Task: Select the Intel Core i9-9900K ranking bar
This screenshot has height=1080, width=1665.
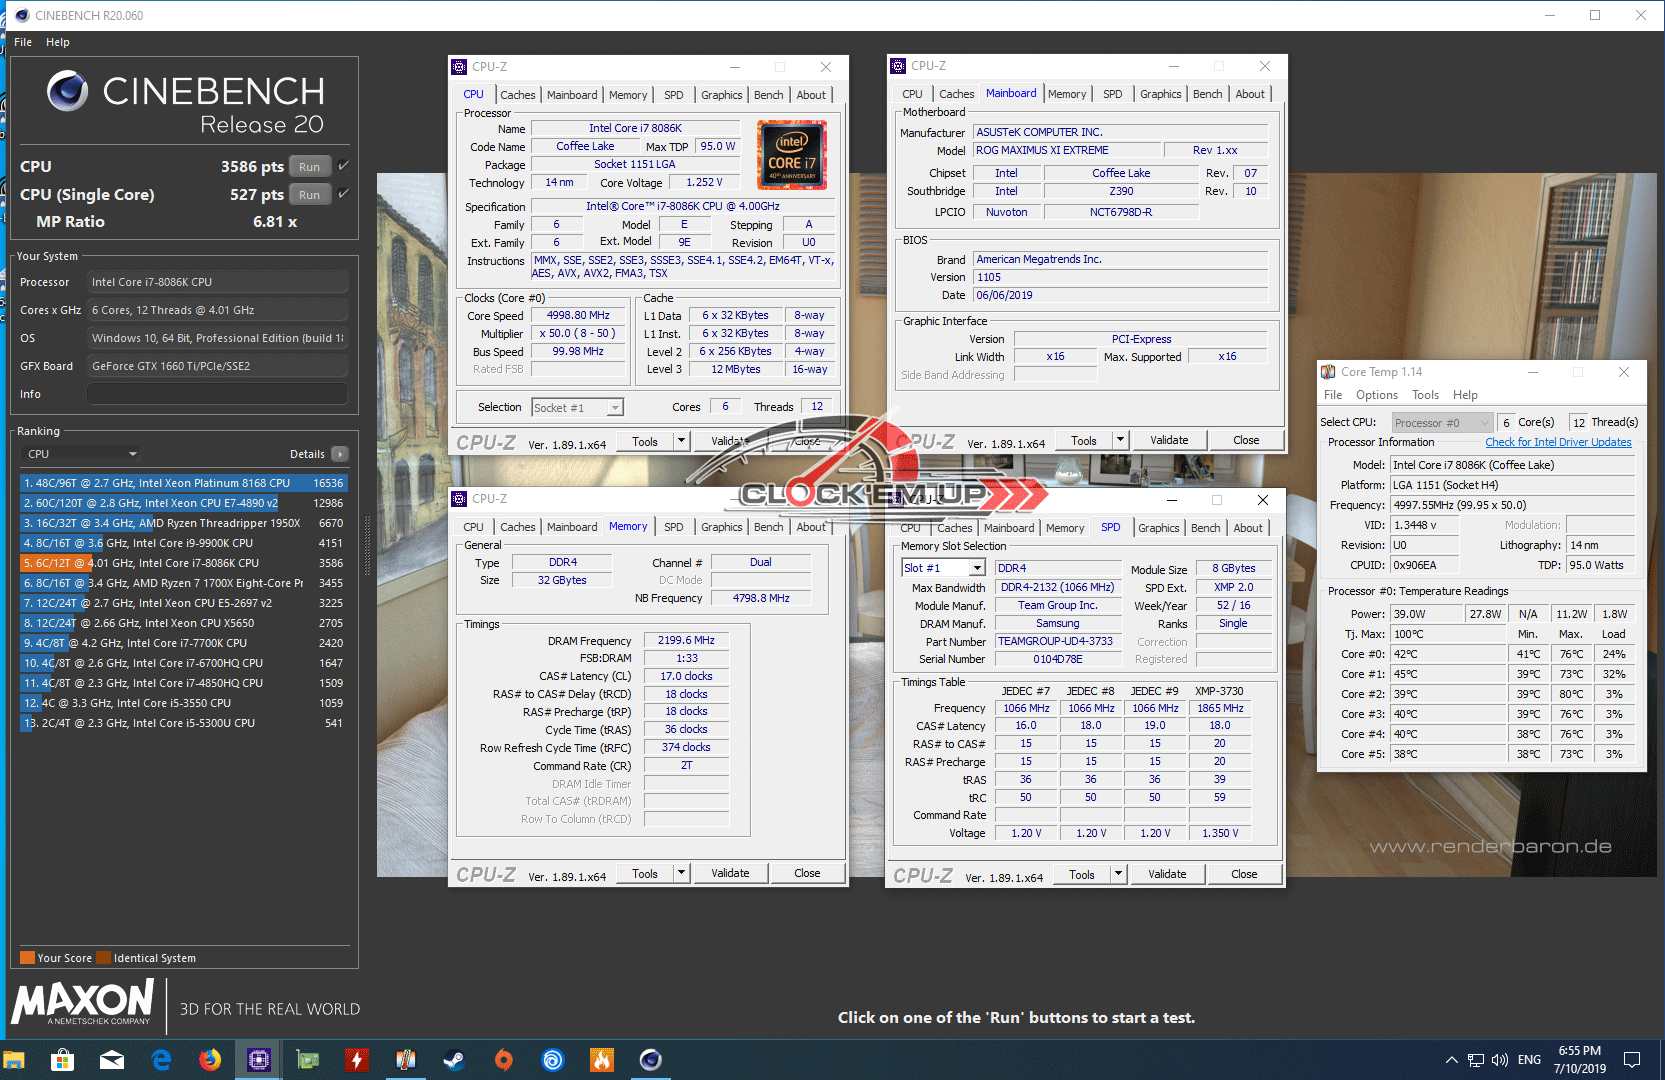Action: point(183,543)
